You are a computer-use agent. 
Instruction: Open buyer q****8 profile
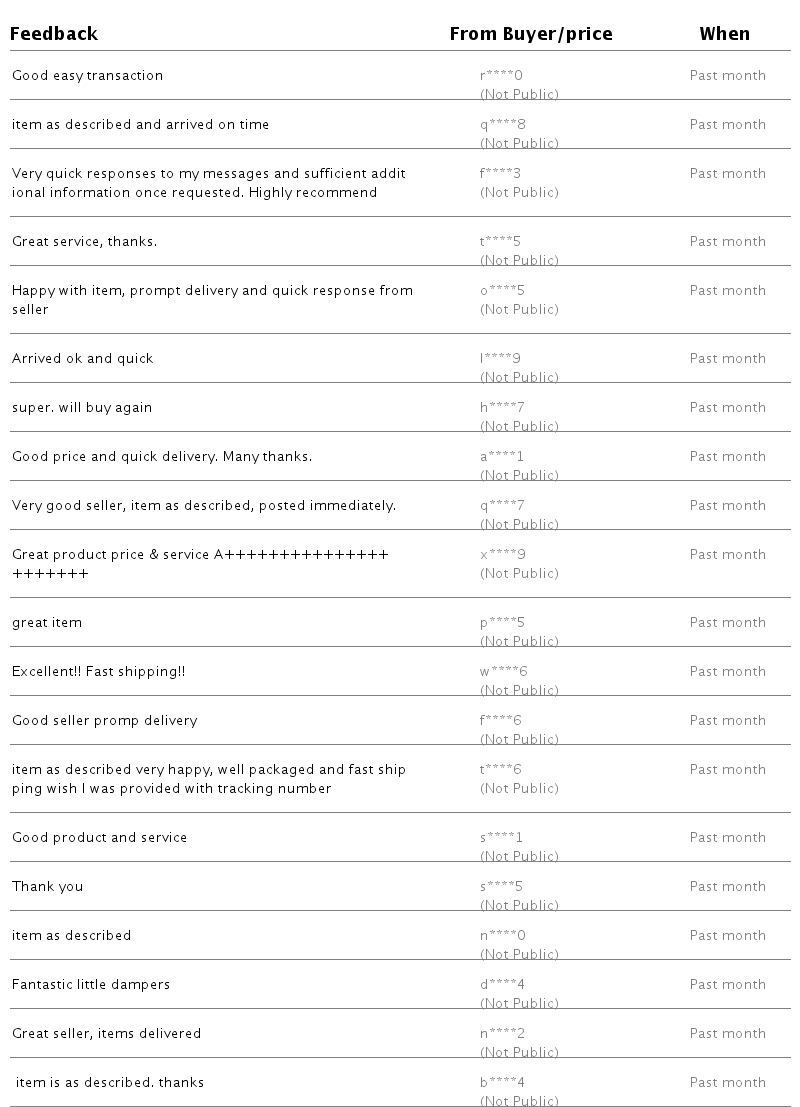pos(502,125)
